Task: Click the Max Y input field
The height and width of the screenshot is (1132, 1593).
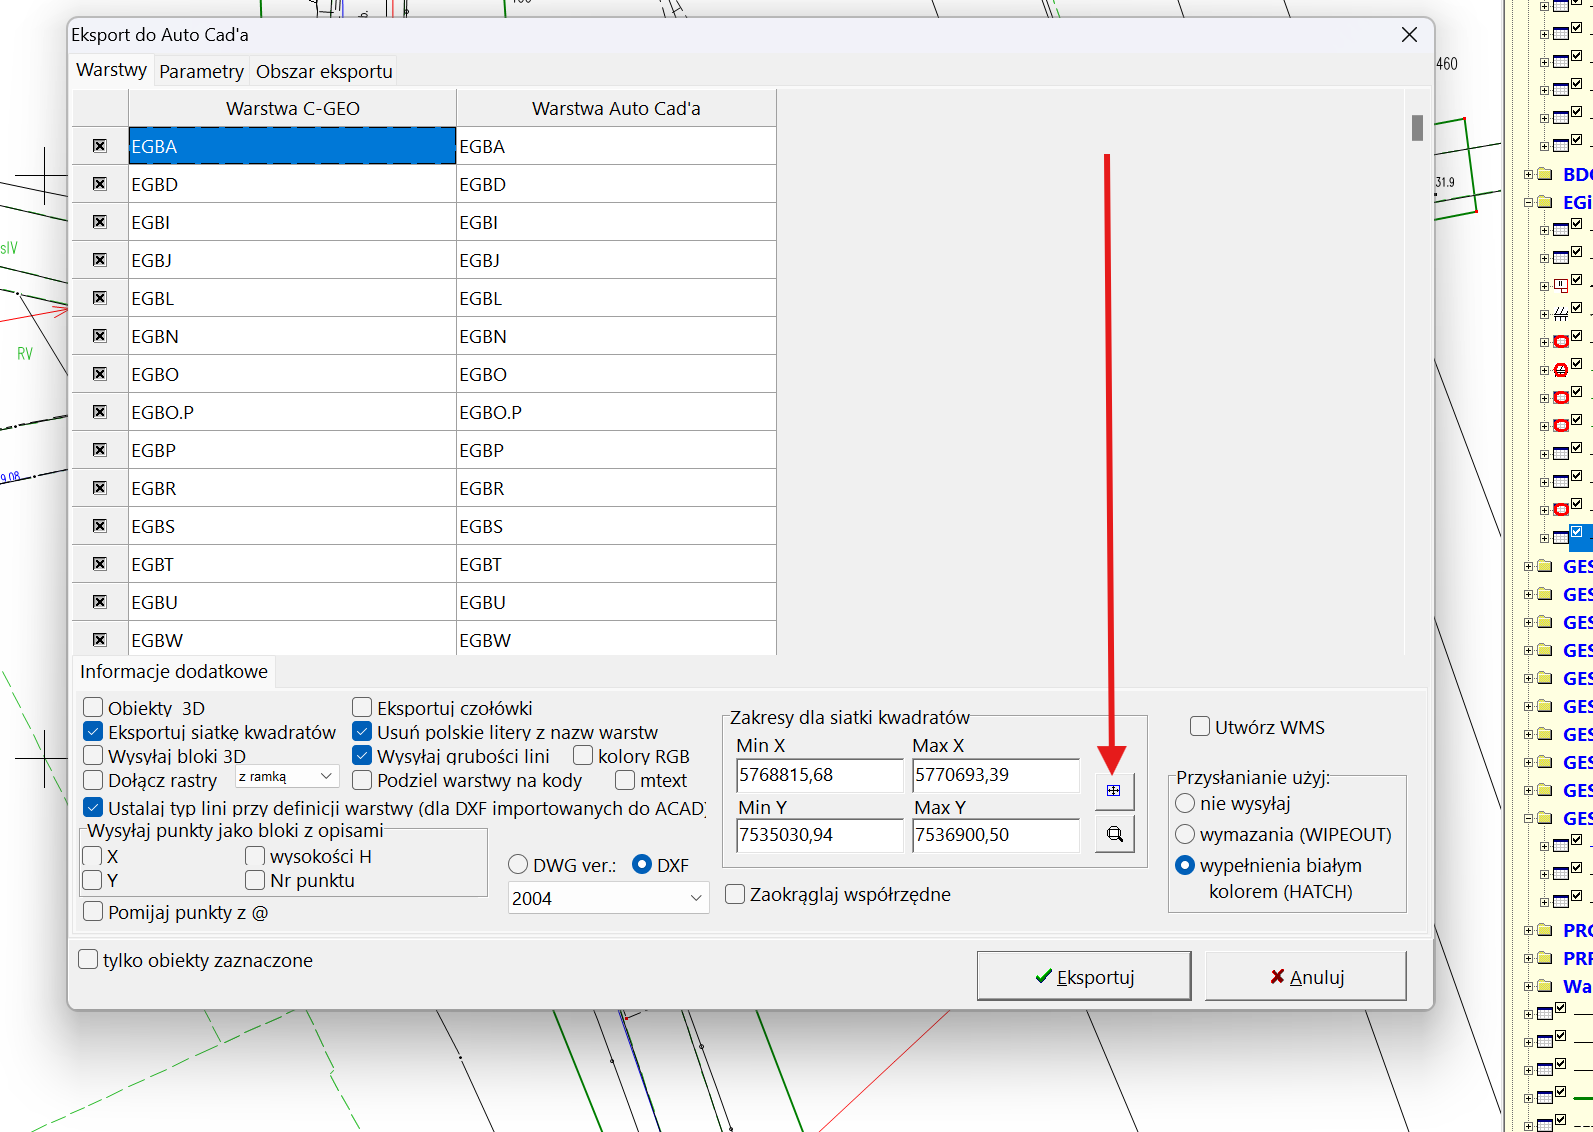Action: point(996,835)
